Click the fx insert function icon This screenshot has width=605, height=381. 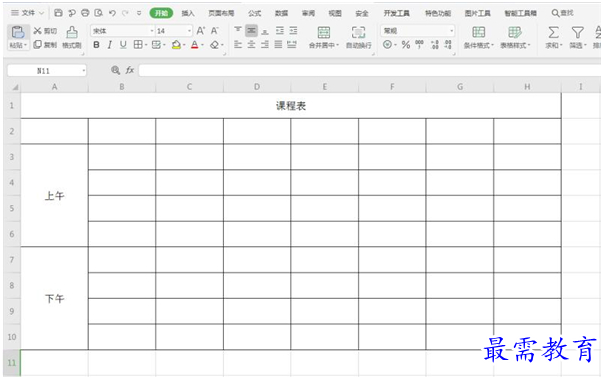coord(130,70)
